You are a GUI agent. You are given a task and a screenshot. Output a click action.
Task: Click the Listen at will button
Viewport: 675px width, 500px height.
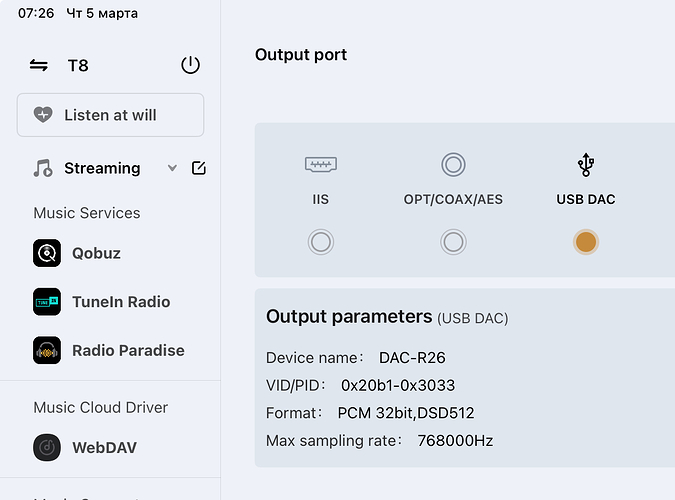(x=110, y=115)
